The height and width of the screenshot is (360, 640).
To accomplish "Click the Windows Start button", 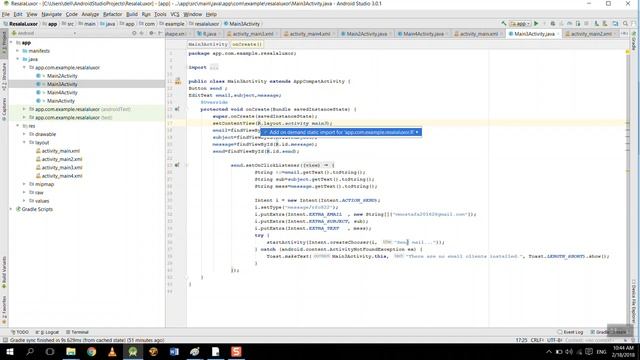I will 10,351.
